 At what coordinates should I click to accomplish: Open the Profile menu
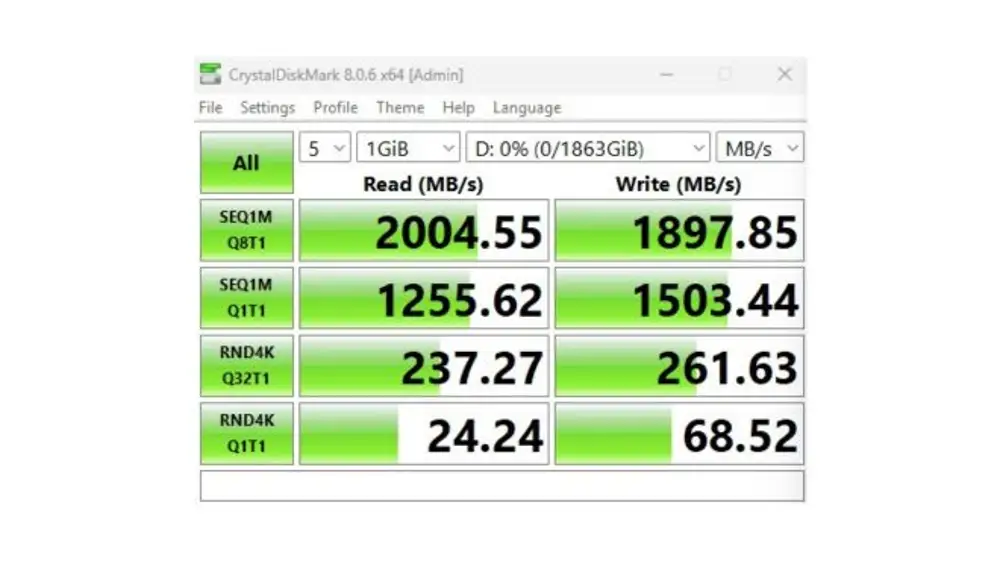pos(335,108)
